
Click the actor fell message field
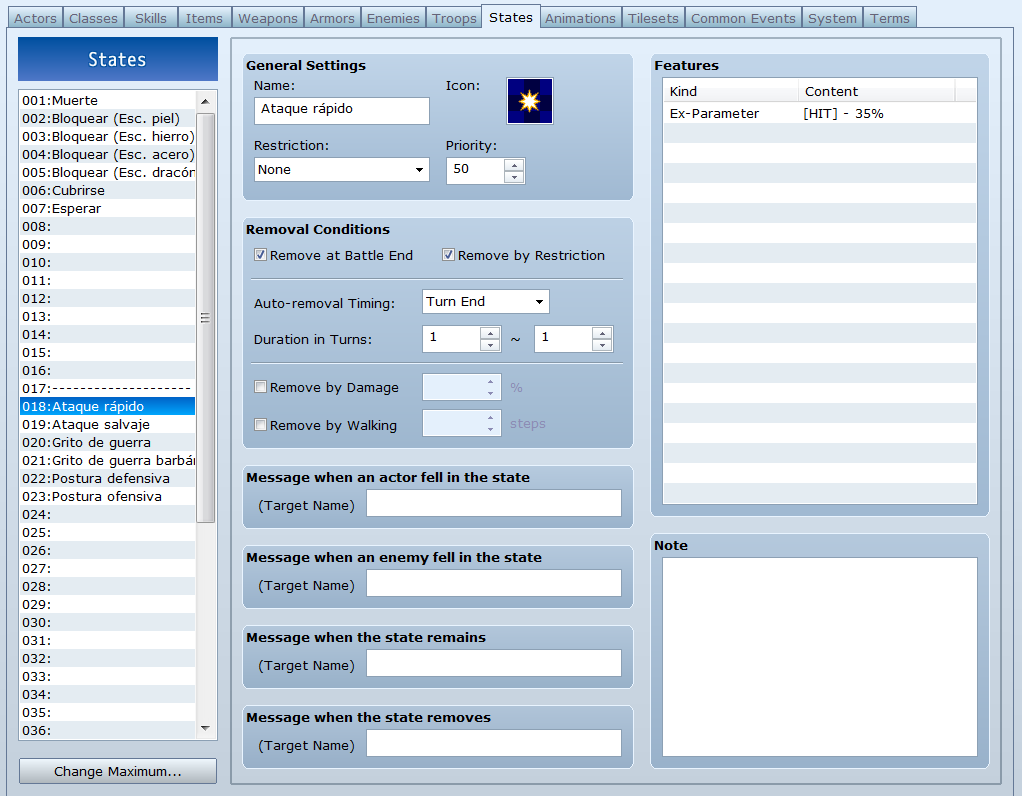tap(493, 503)
